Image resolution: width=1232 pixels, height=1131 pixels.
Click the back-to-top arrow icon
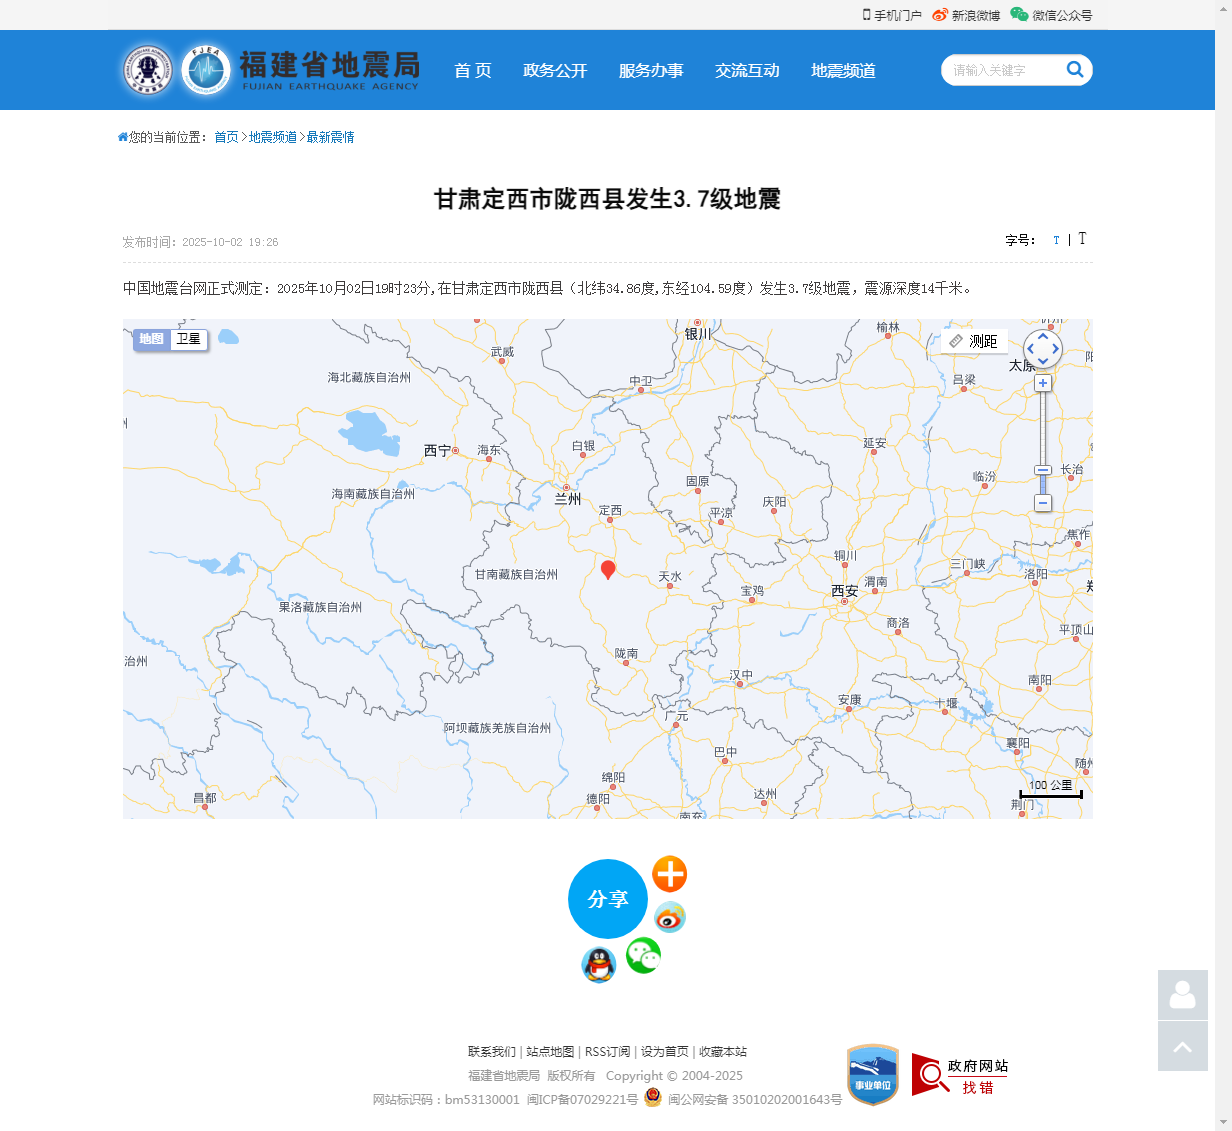click(1182, 1046)
